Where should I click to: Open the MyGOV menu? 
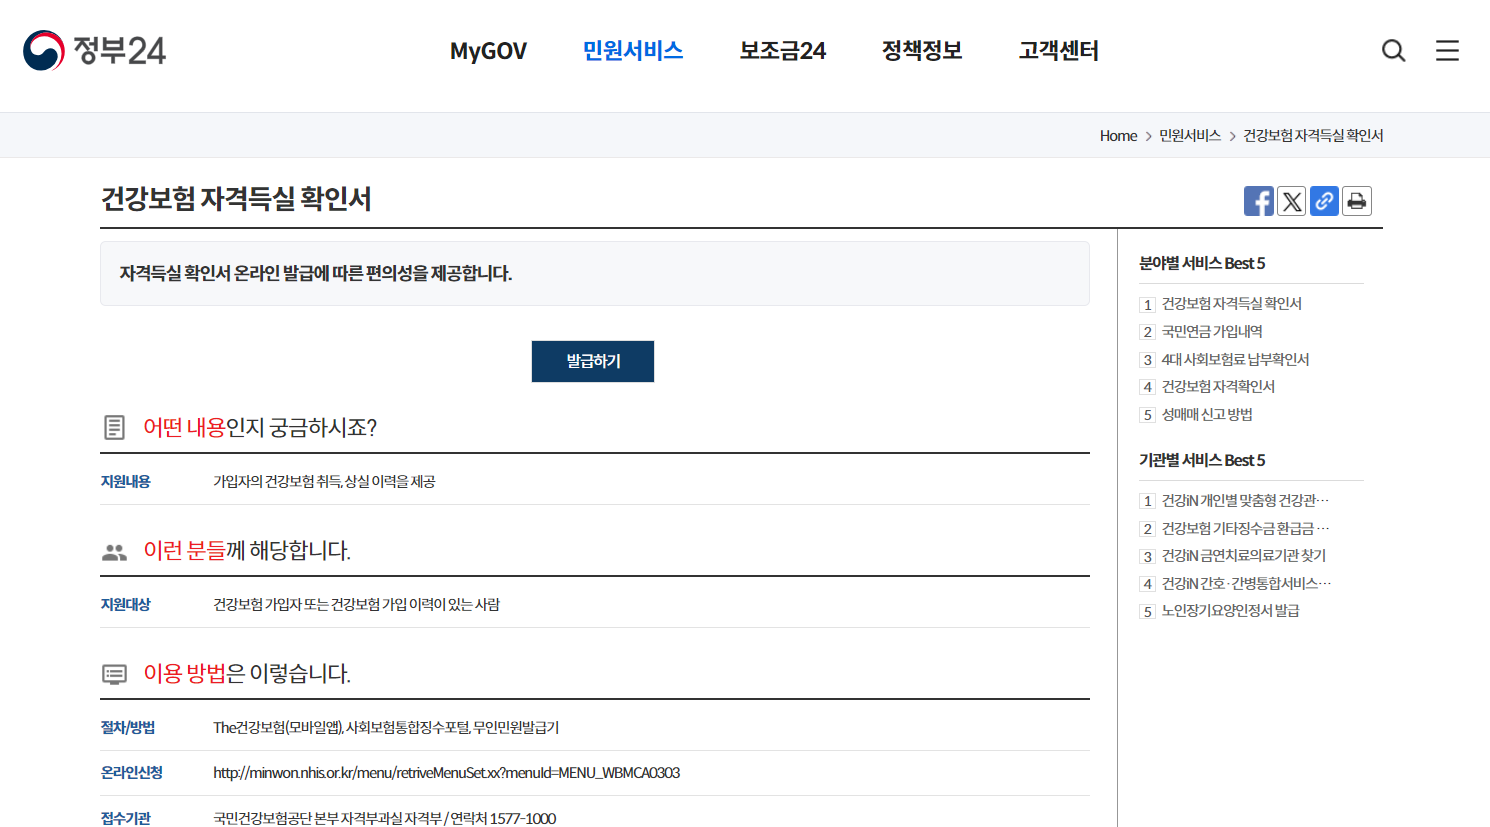[488, 50]
